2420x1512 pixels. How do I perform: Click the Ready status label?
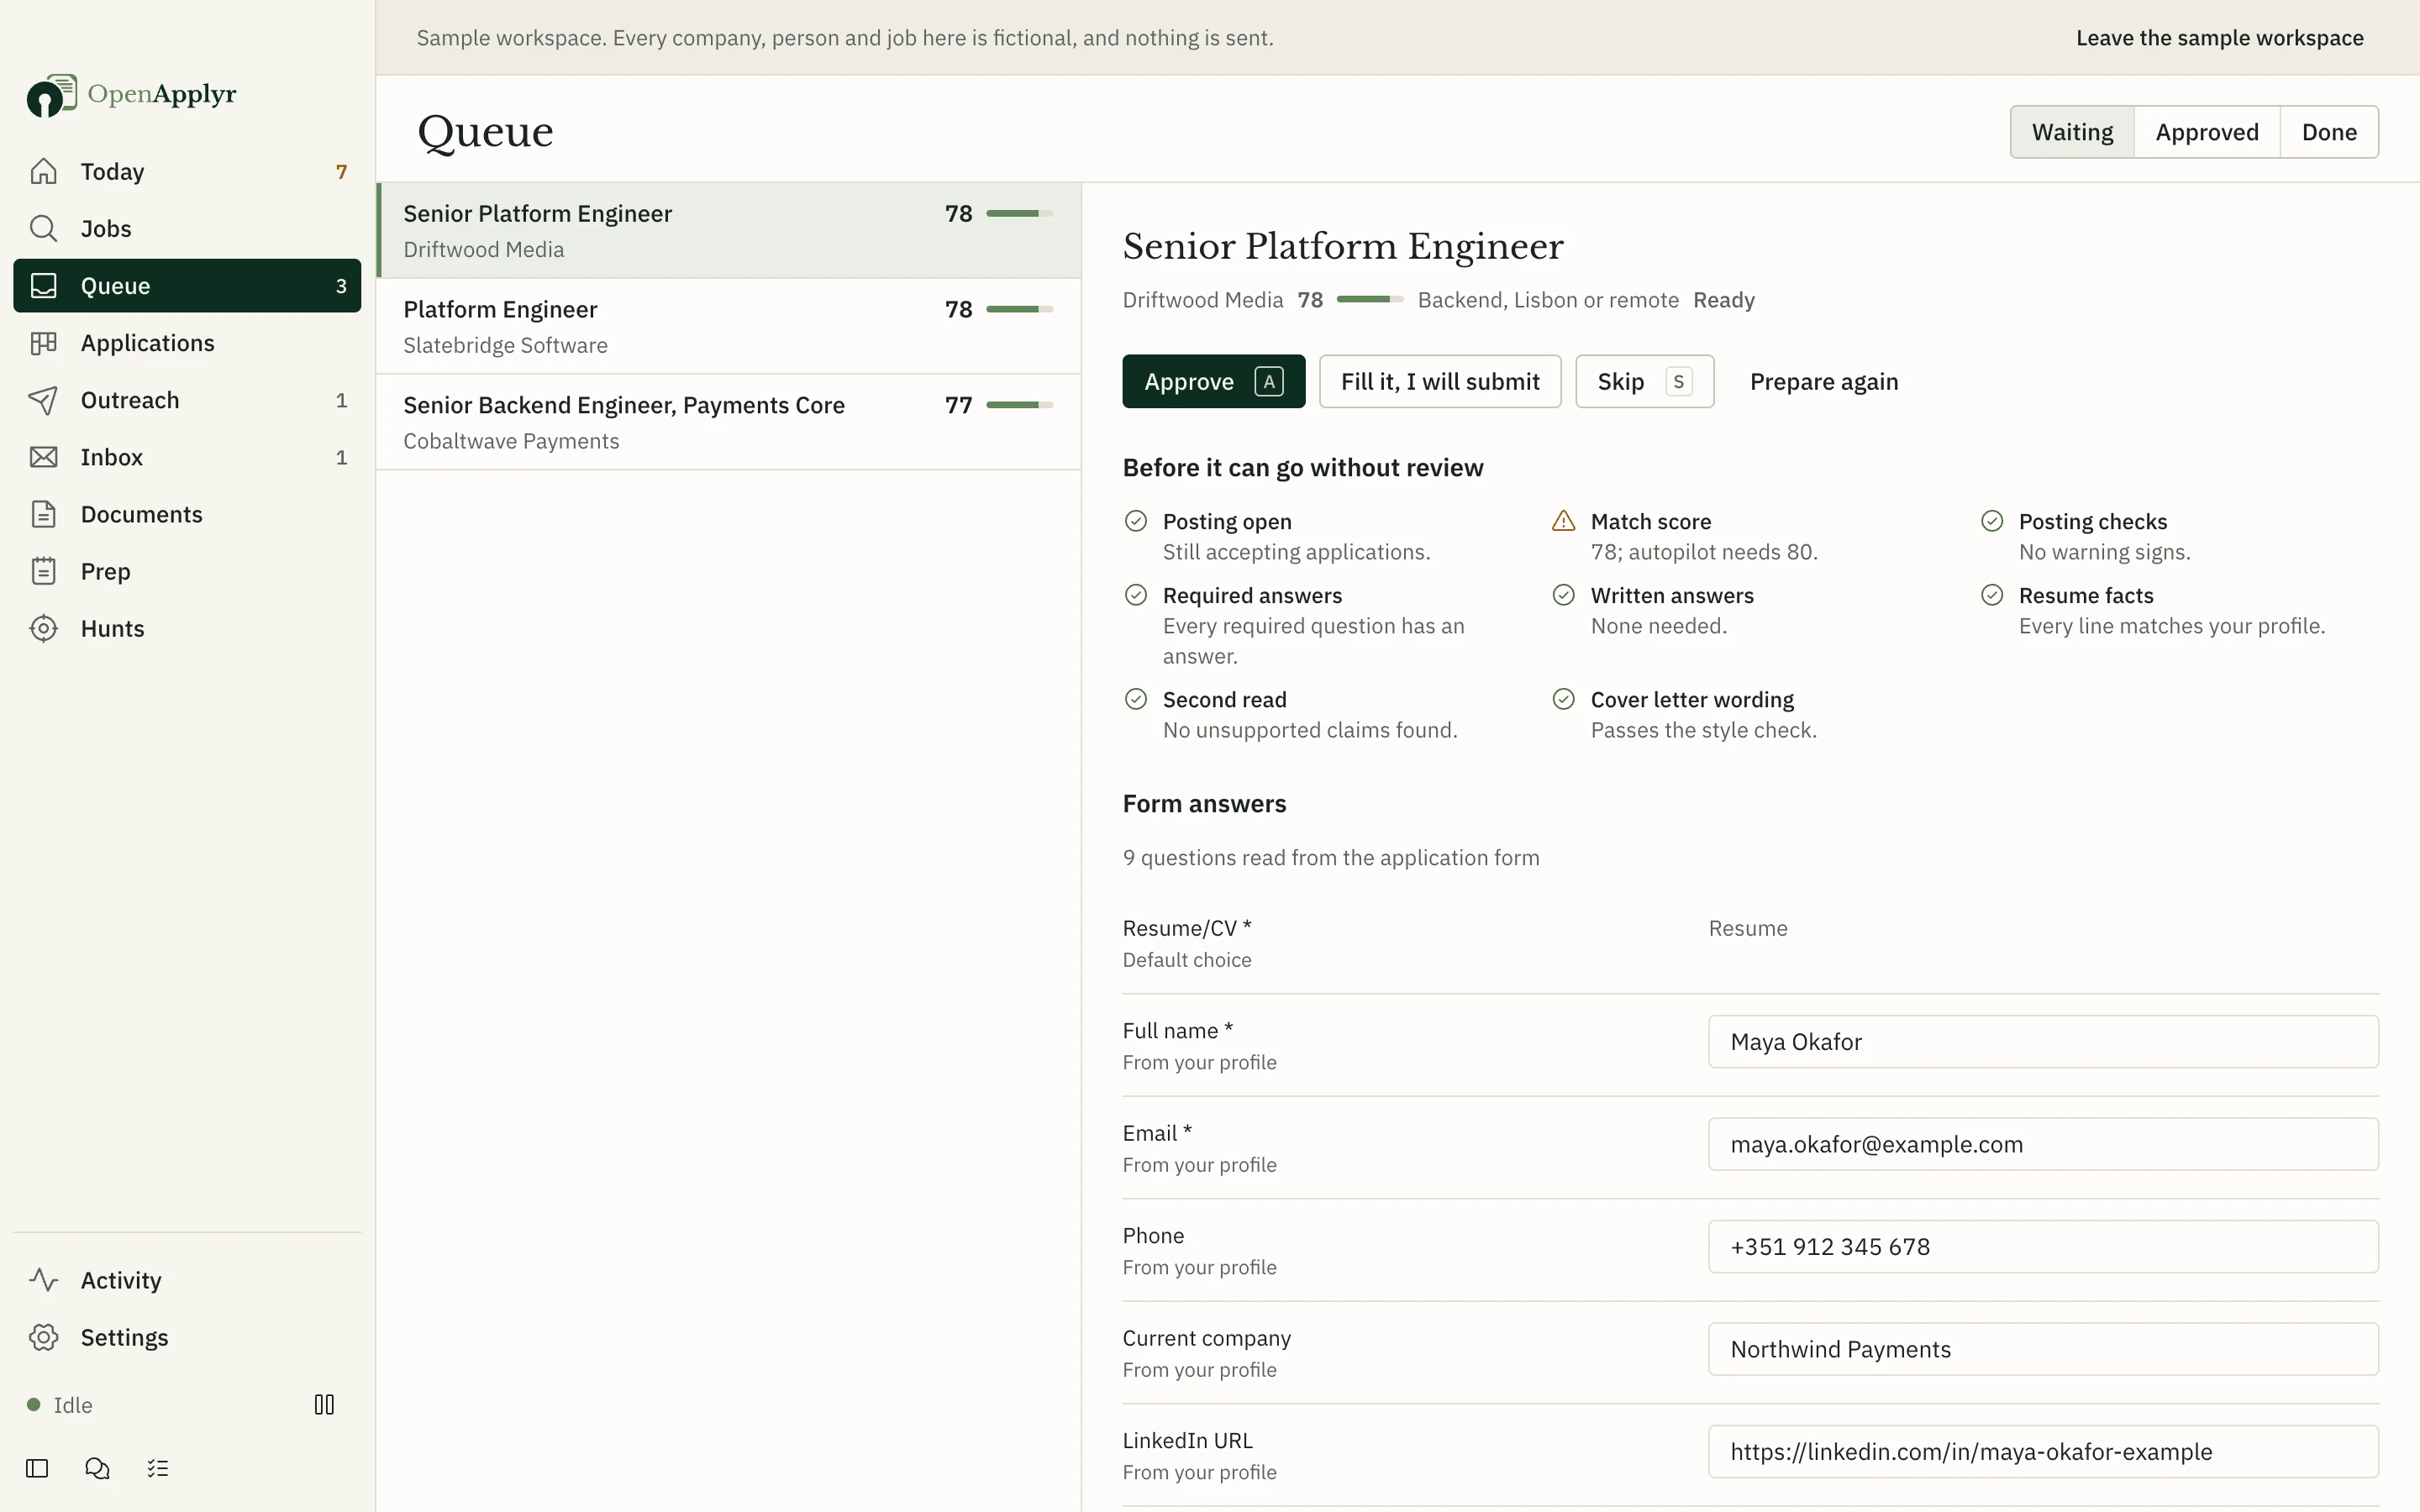point(1723,300)
